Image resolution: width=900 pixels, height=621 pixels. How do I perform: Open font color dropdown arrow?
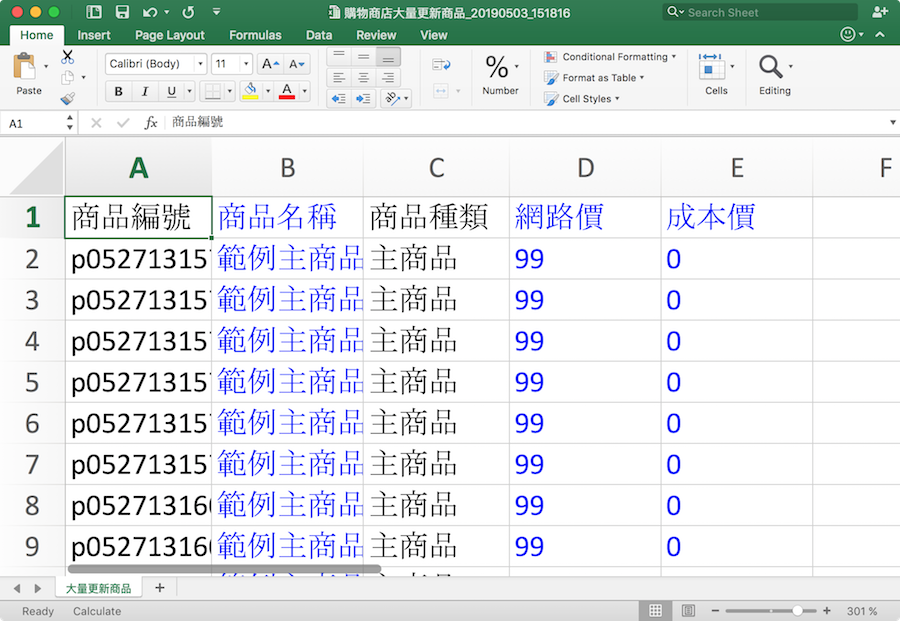point(304,91)
